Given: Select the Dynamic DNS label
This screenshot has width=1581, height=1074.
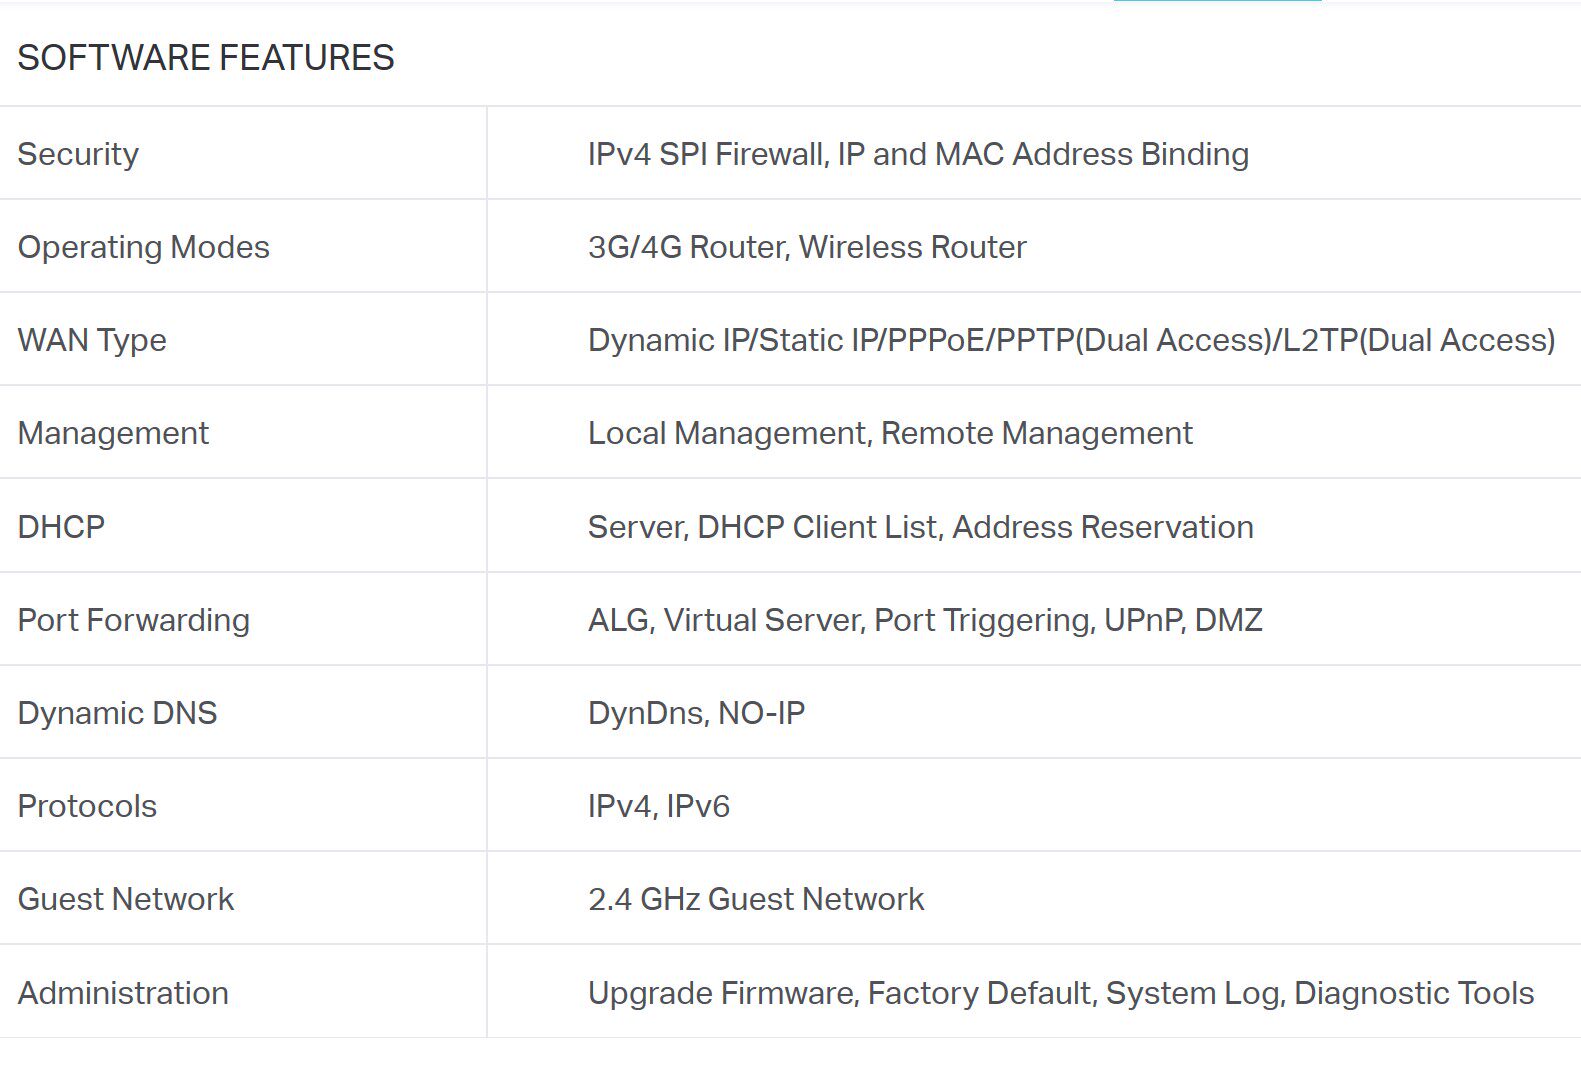Looking at the screenshot, I should coord(117,713).
